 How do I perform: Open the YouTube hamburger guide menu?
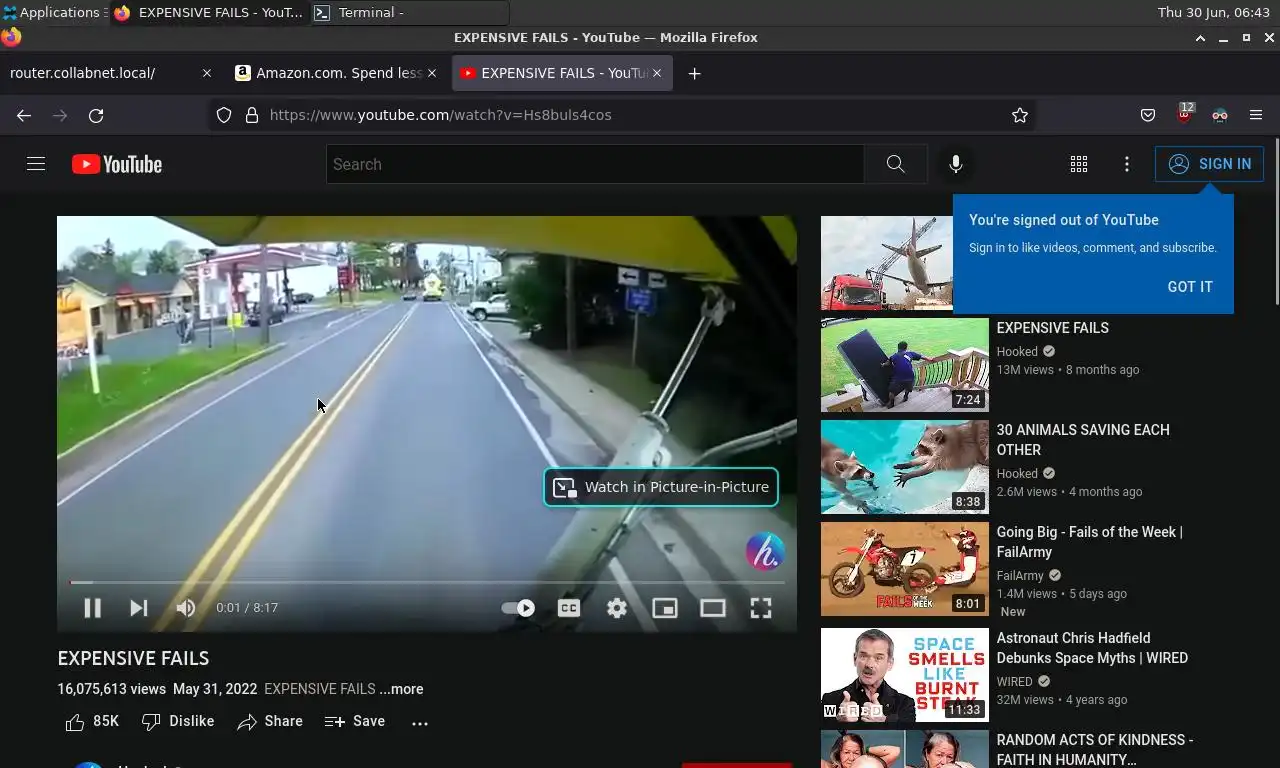(x=36, y=164)
